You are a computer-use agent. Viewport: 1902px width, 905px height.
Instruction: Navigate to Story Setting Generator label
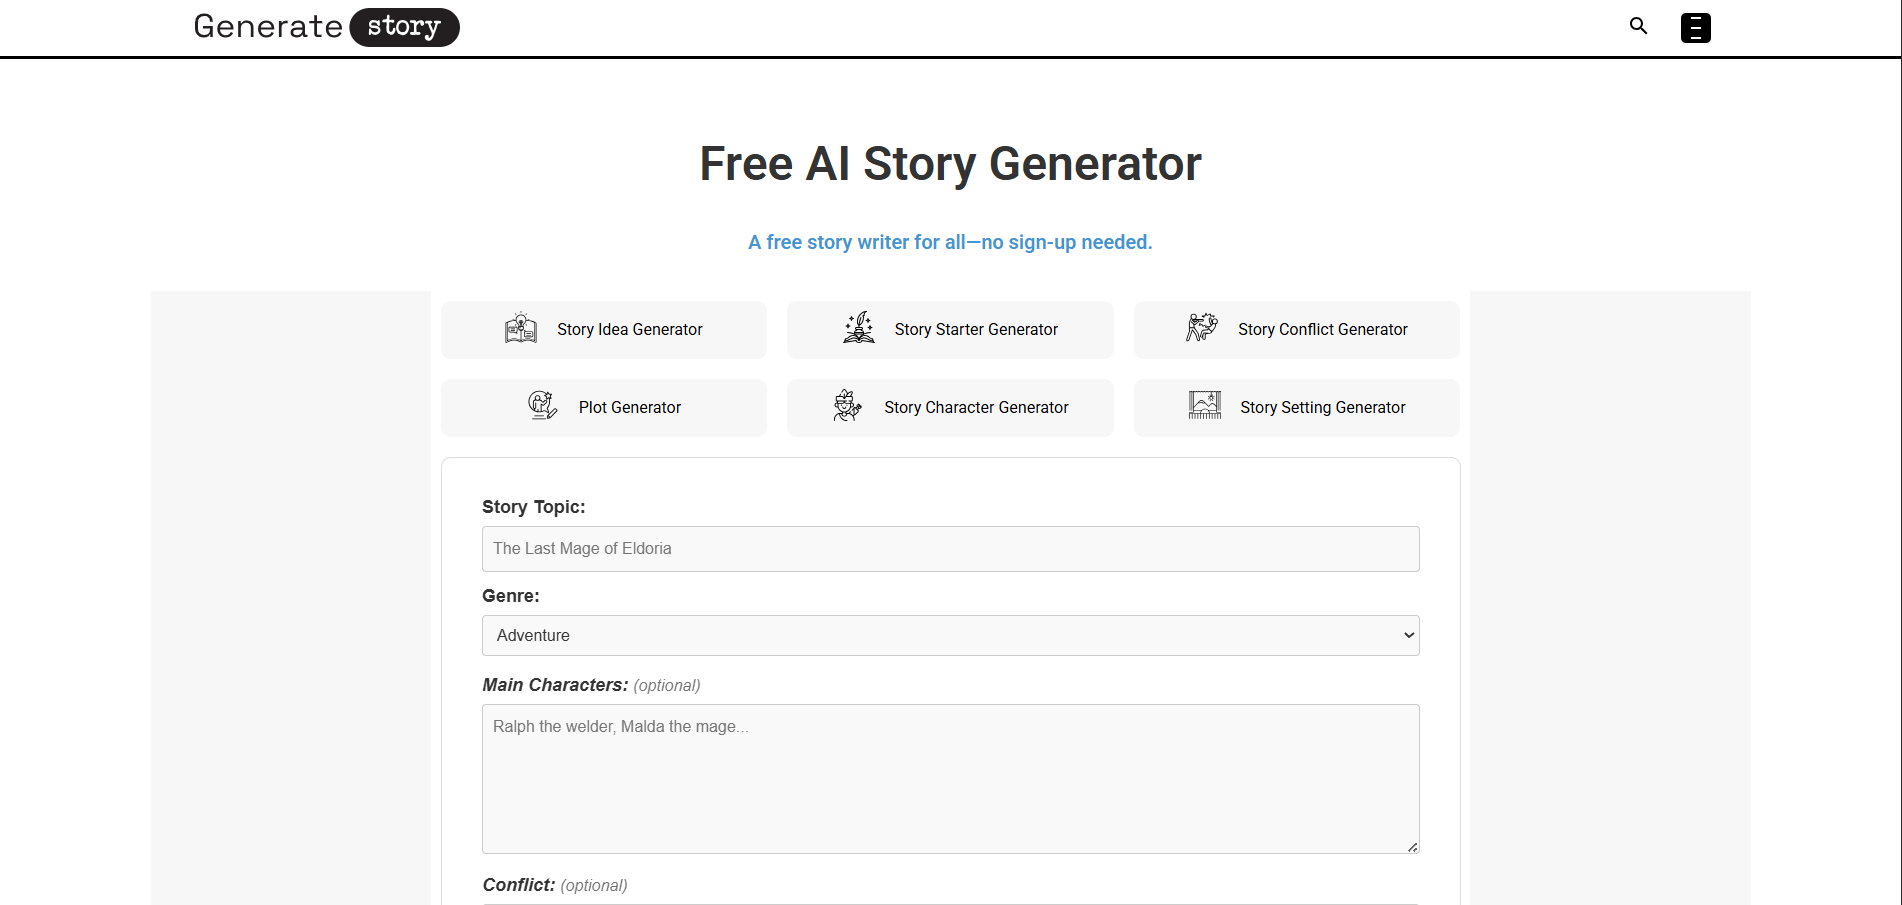point(1322,408)
